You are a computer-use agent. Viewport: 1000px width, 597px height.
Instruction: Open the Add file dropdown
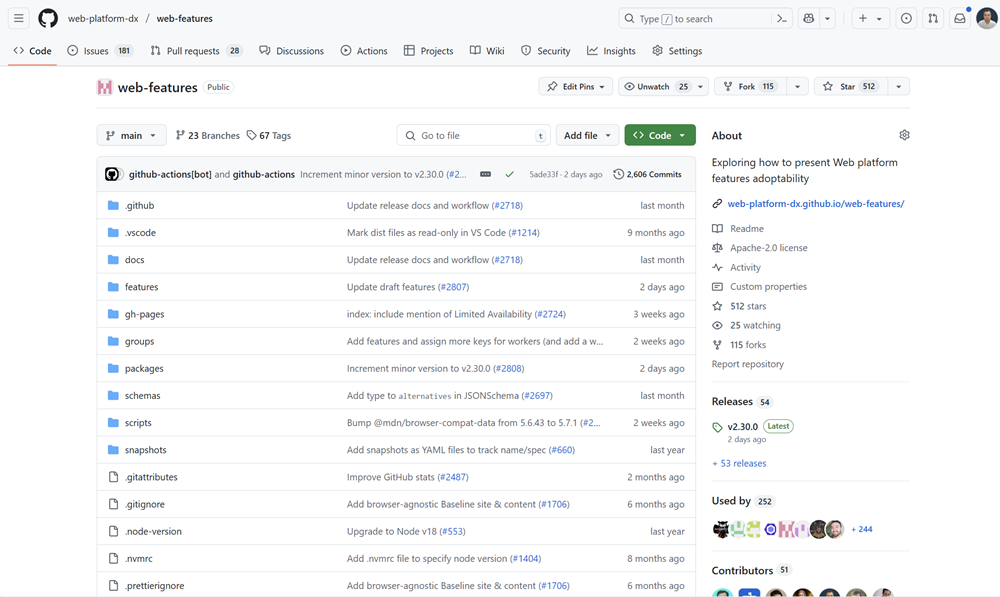click(x=587, y=135)
